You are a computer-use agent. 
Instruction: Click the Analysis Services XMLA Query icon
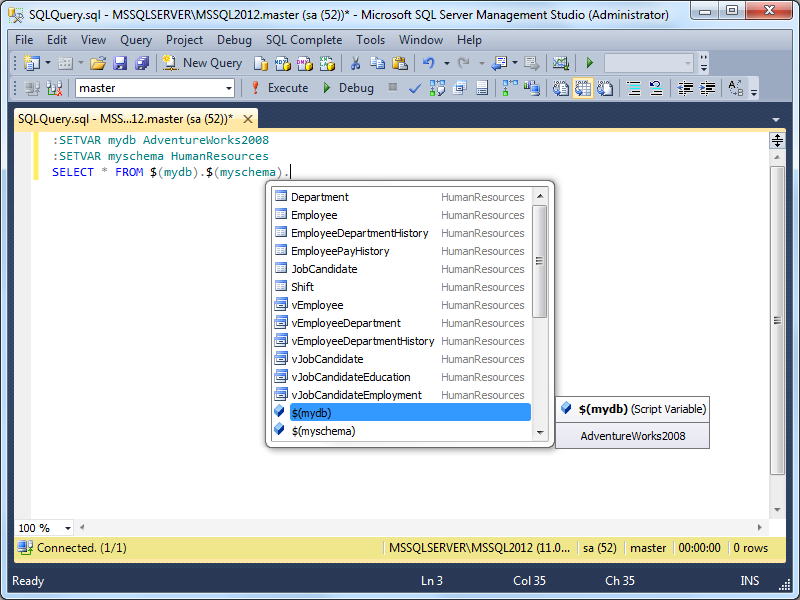tap(327, 63)
